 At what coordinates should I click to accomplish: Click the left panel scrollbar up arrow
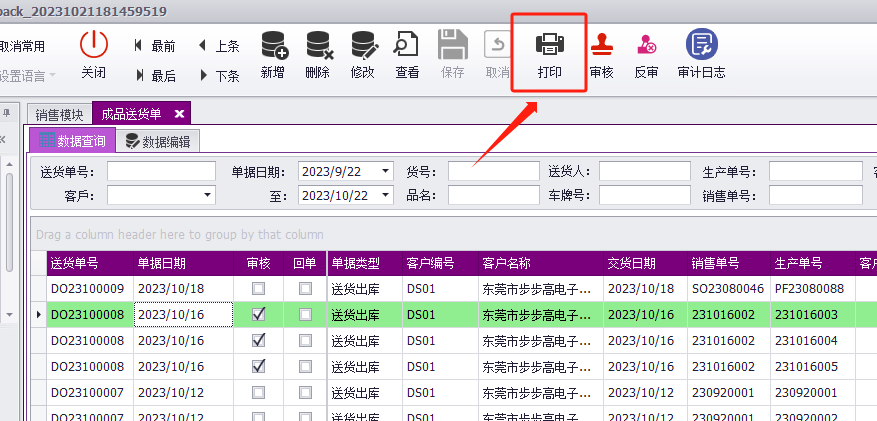[x=9, y=164]
